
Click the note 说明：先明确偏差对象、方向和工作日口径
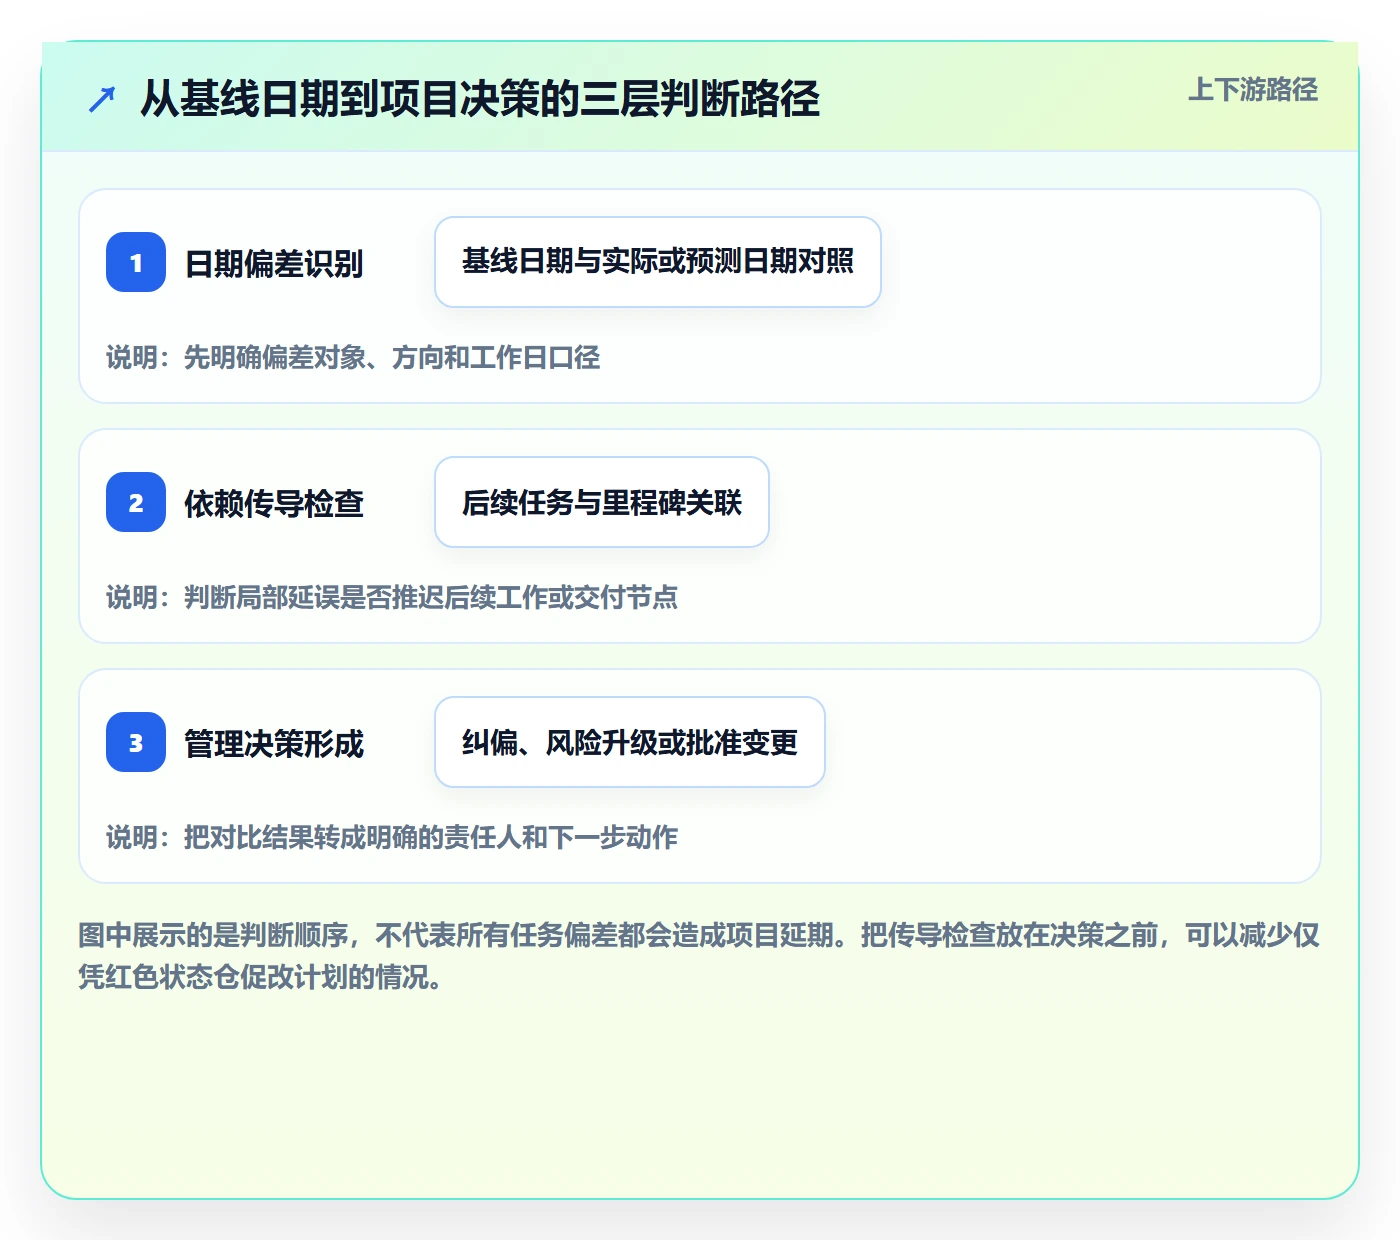pyautogui.click(x=353, y=357)
